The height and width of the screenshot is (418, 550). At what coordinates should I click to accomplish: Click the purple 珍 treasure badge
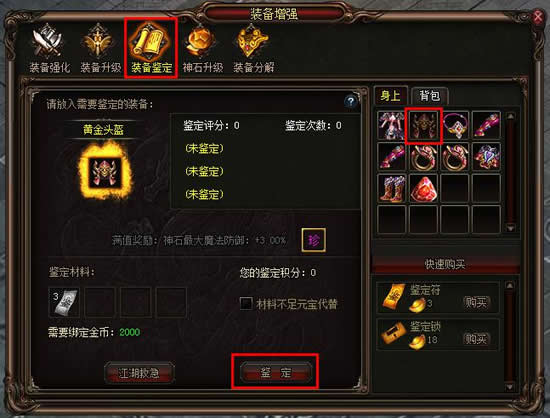[314, 240]
